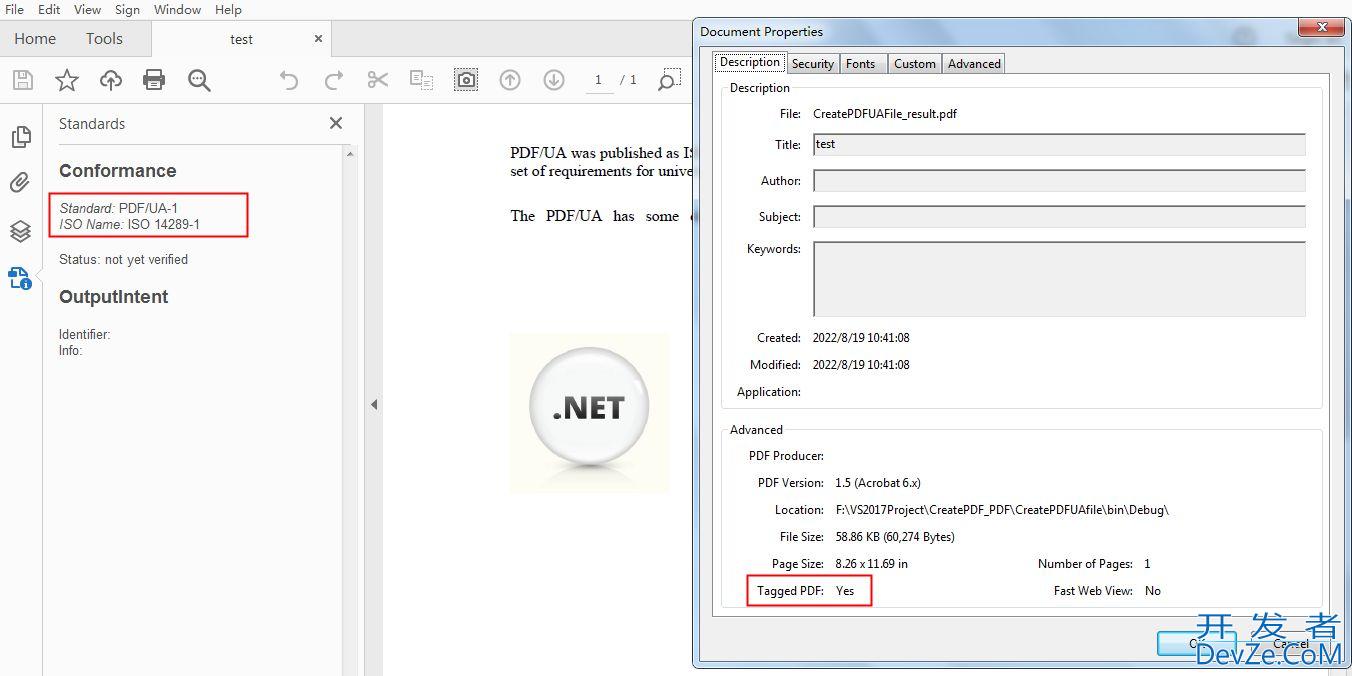Click the Standards panel sidebar icon
Image resolution: width=1352 pixels, height=676 pixels.
pos(20,278)
